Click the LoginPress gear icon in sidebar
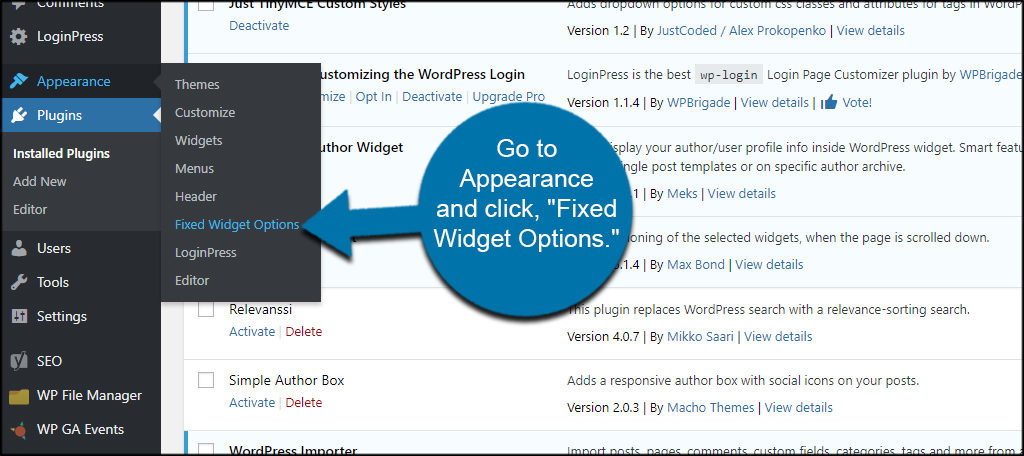This screenshot has height=456, width=1024. point(19,36)
